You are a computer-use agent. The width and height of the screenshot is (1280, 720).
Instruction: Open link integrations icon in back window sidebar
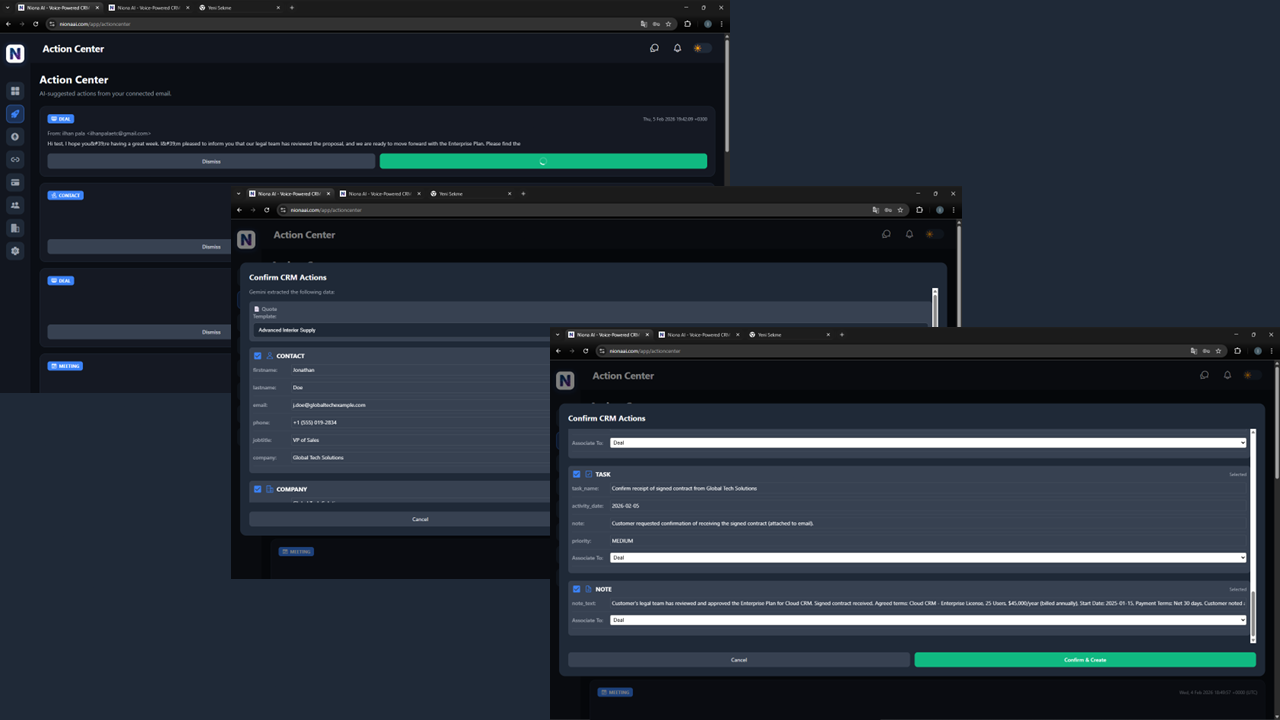click(15, 160)
